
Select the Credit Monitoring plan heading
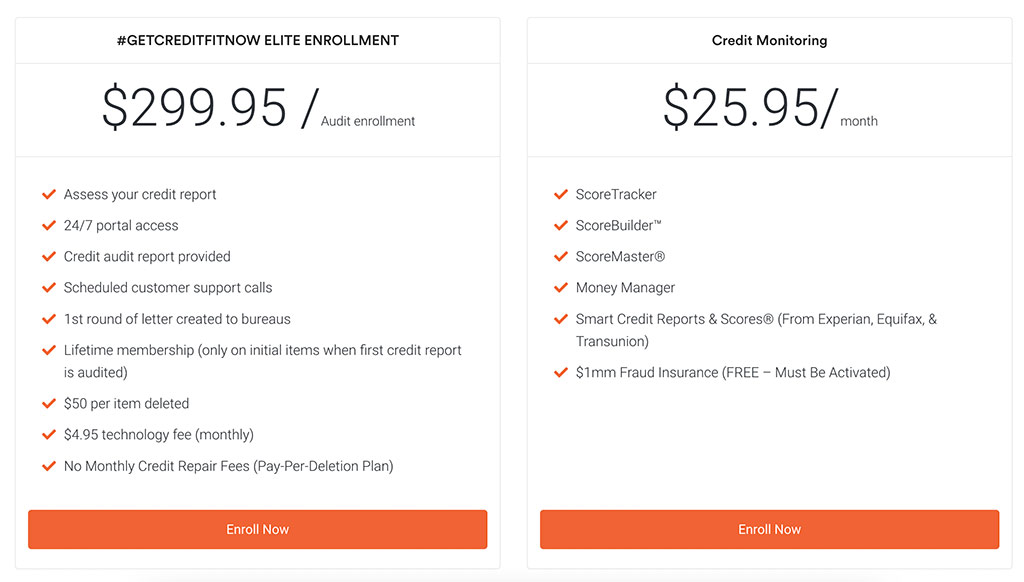tap(769, 41)
